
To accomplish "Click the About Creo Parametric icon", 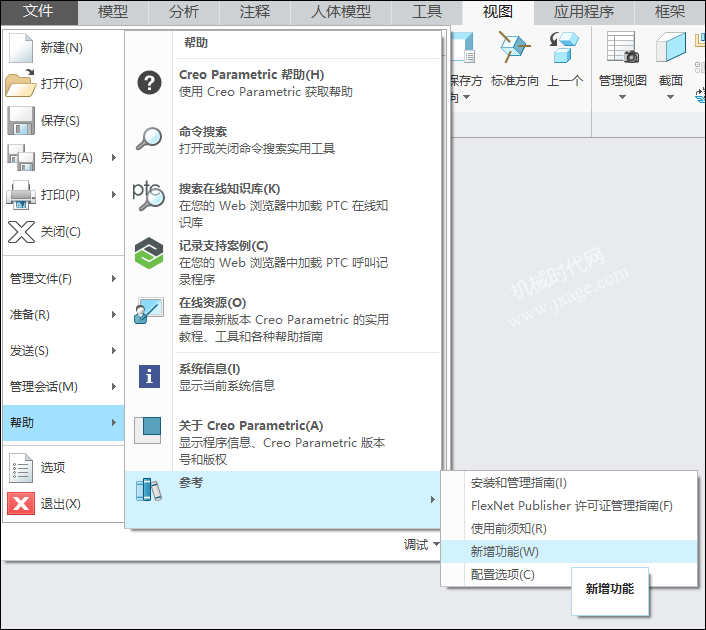I will 148,430.
